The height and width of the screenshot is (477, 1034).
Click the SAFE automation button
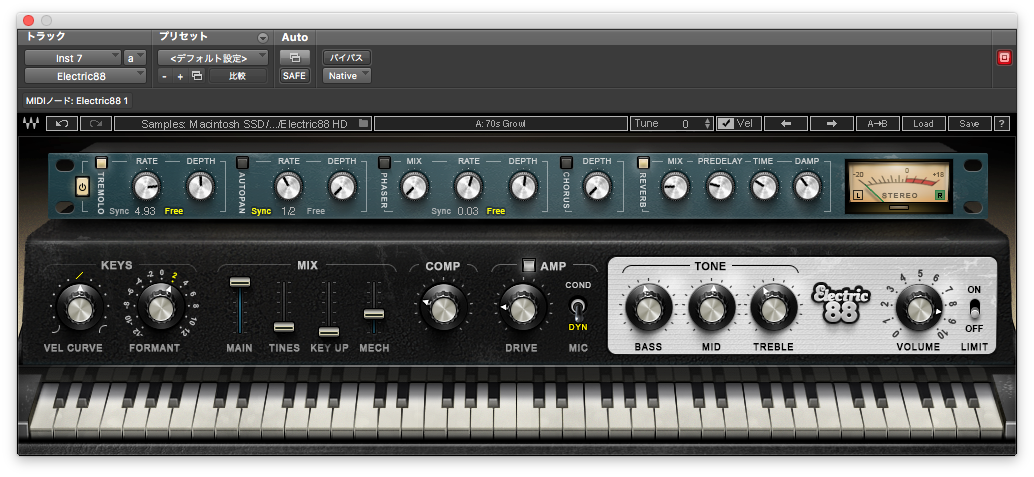[294, 76]
